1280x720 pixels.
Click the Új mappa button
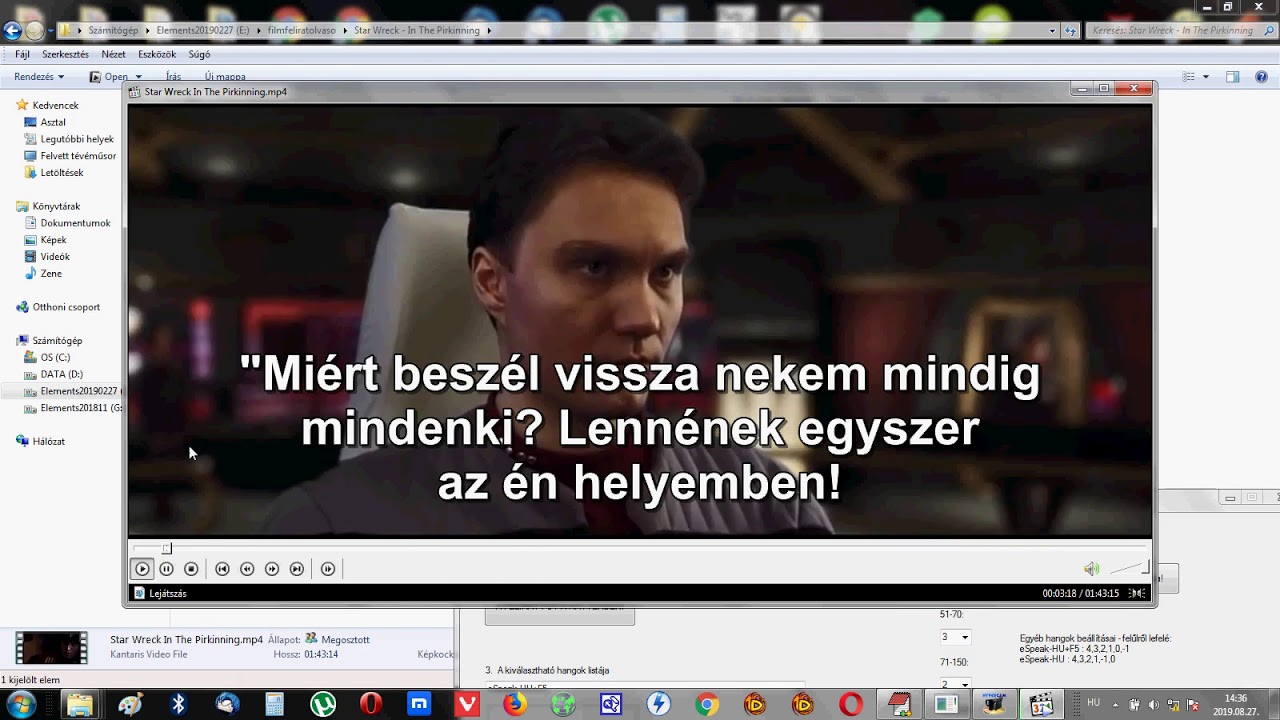click(x=225, y=77)
